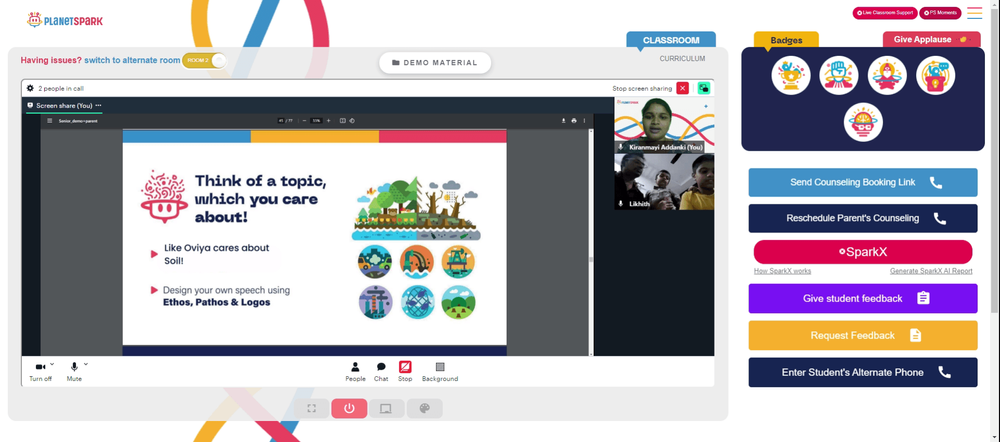Open the People panel
The width and height of the screenshot is (1000, 442).
(355, 371)
